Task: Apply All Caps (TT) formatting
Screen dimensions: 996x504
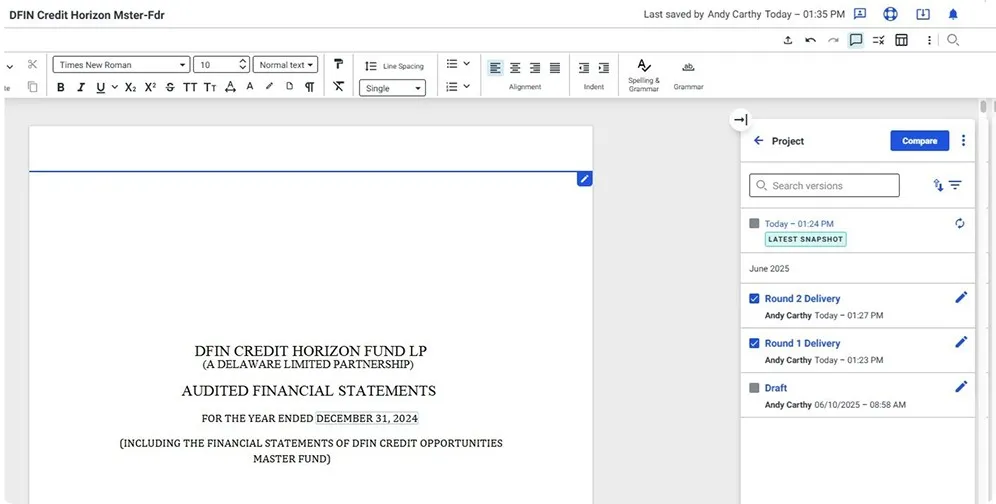Action: point(190,88)
